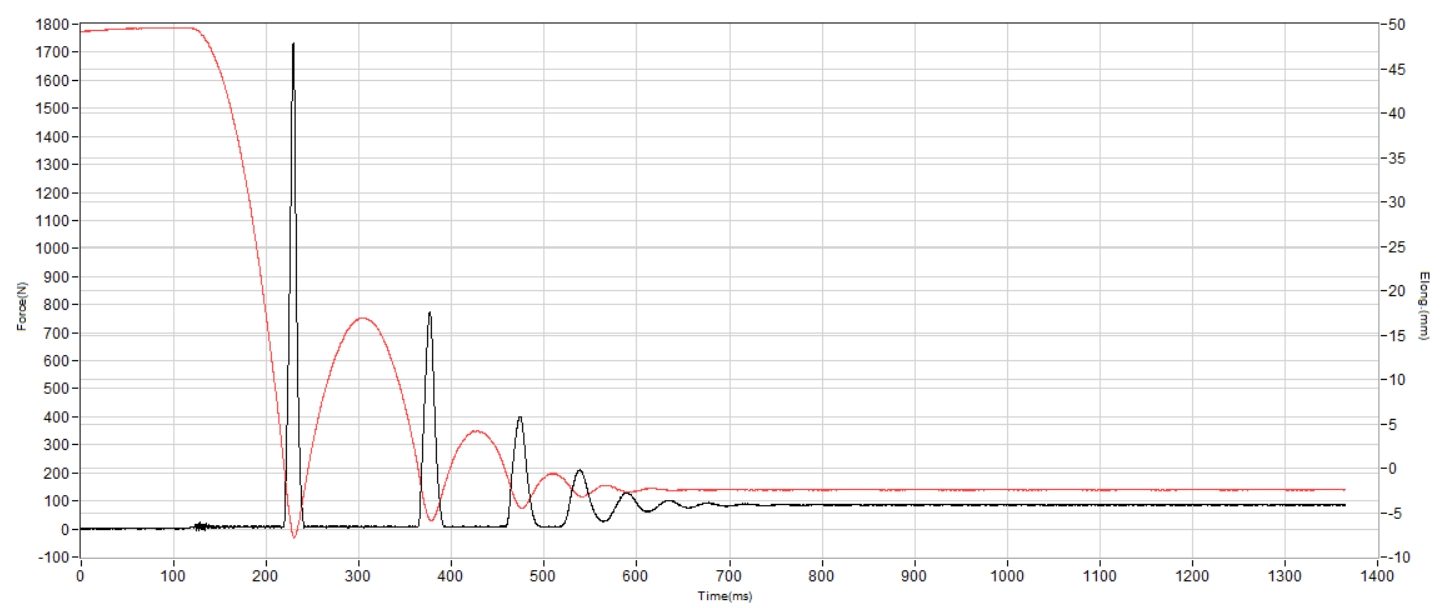Screen dimensions: 1445x608
Task: Click the tallest black force peak near 1700 N
Action: [x=293, y=46]
